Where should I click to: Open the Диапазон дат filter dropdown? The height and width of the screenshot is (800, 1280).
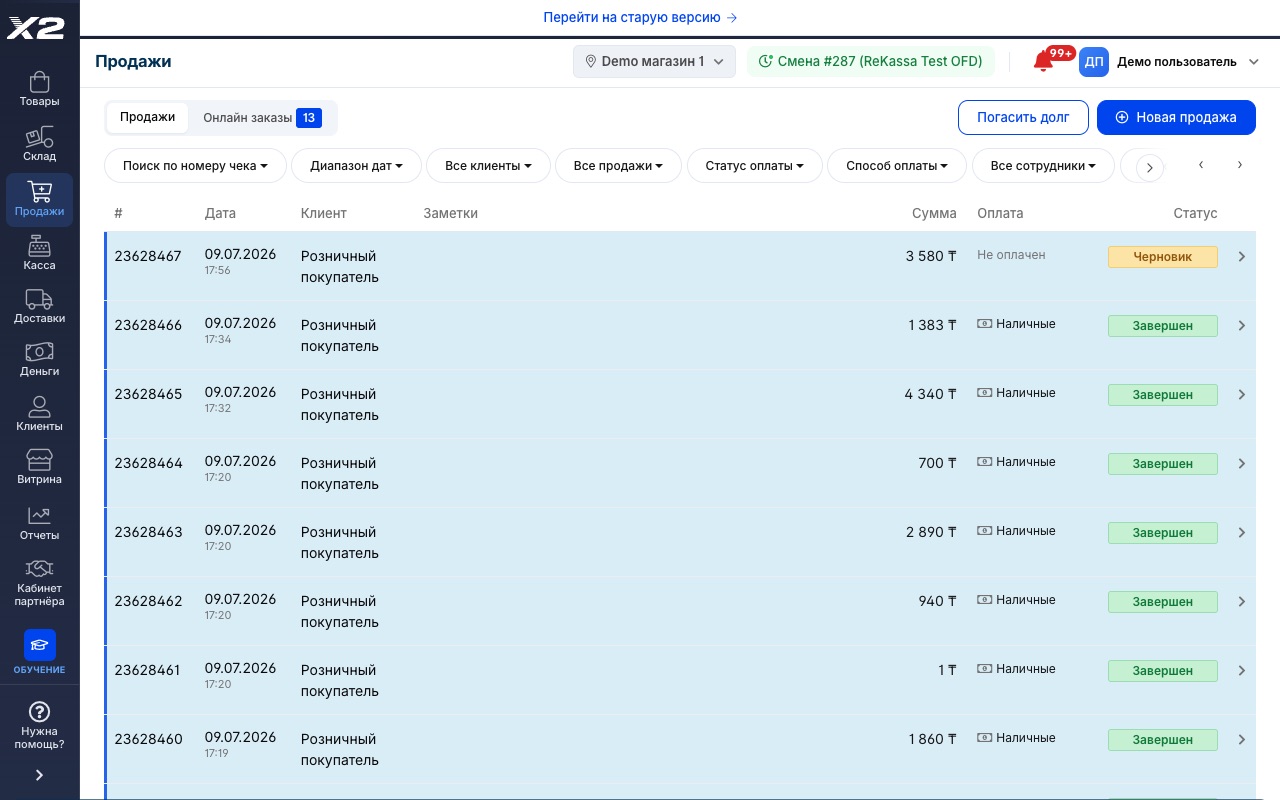coord(356,166)
